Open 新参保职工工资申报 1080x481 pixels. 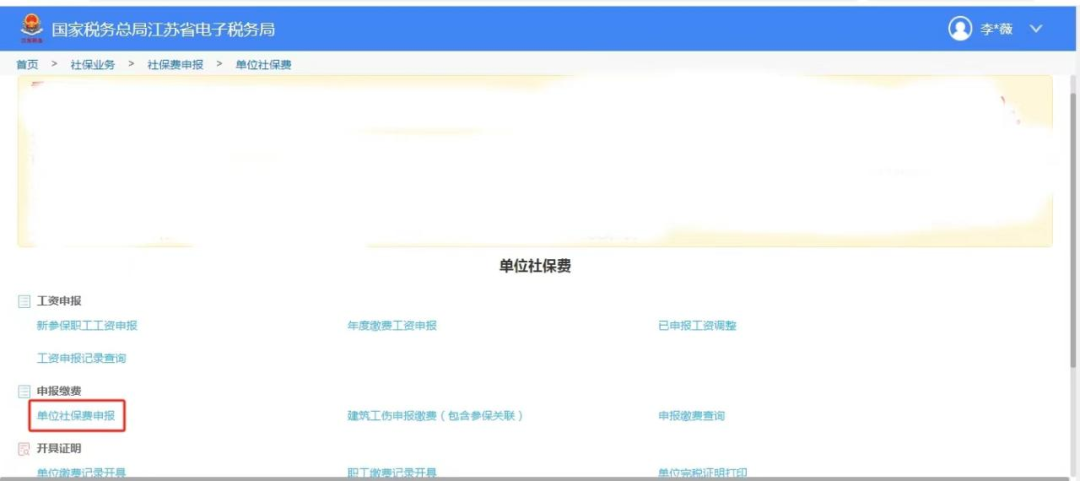[x=87, y=326]
